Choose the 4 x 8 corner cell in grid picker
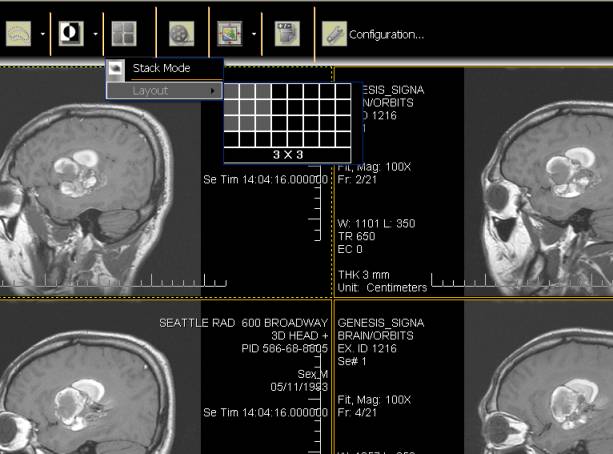 tap(343, 139)
